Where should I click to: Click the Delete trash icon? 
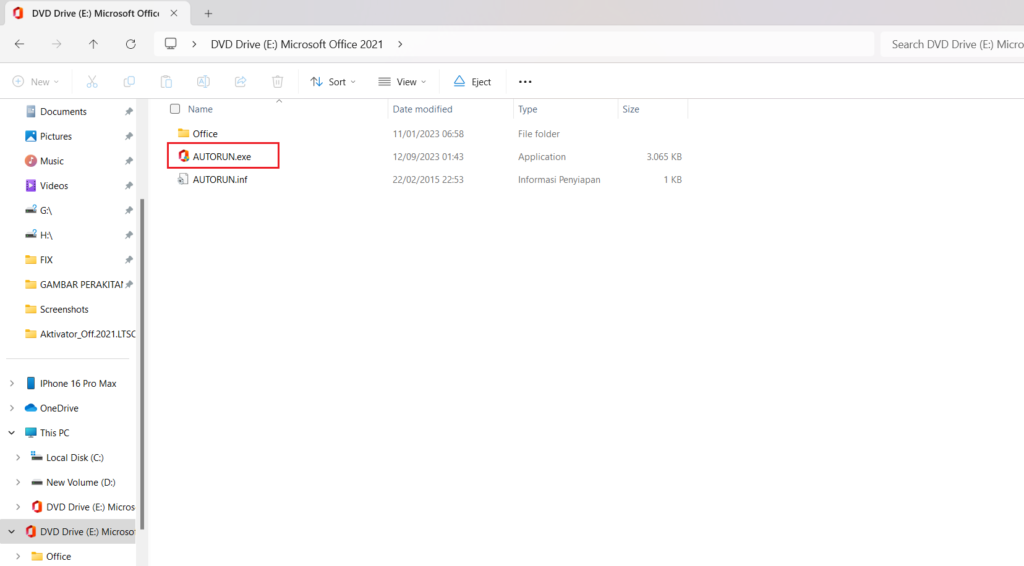click(278, 82)
